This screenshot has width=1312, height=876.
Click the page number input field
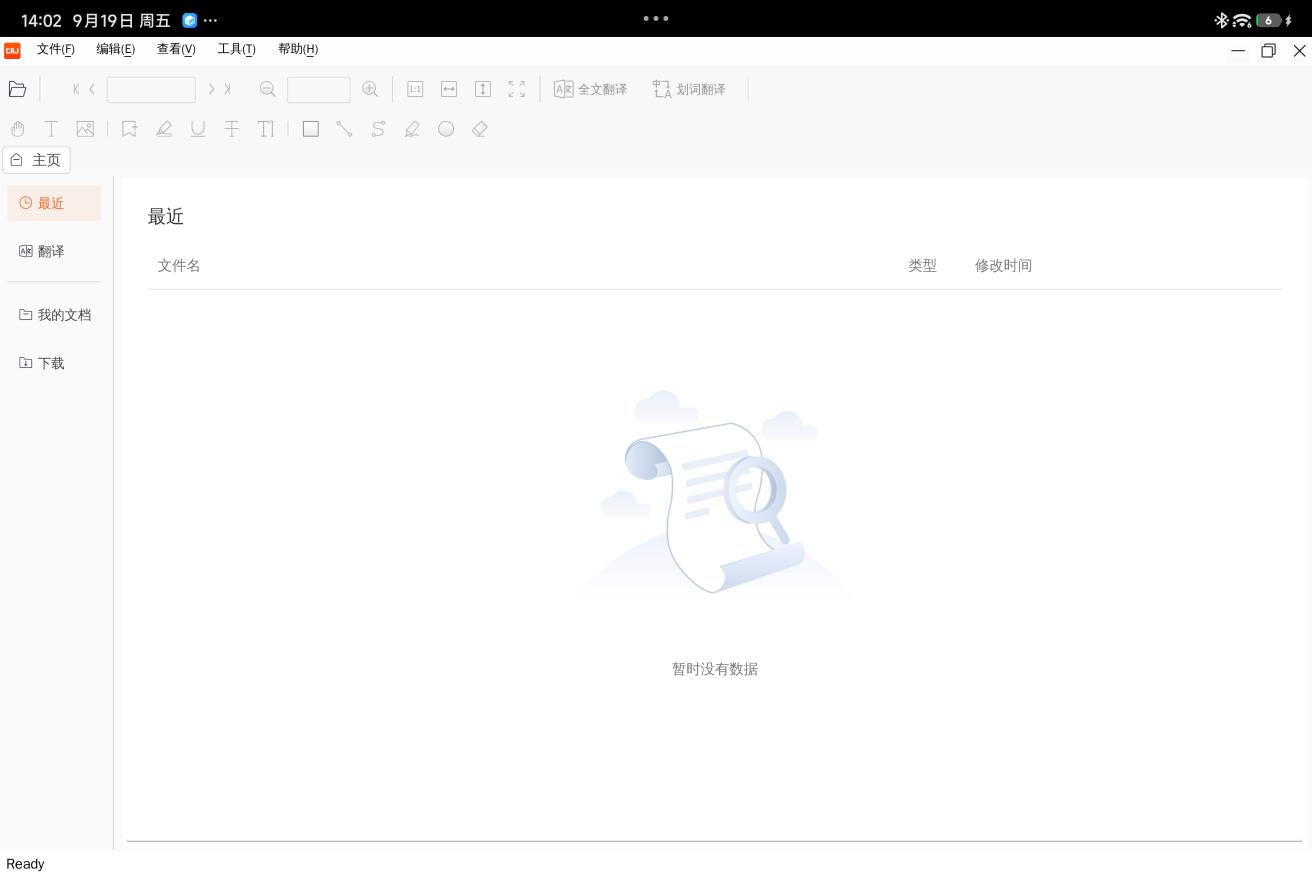pyautogui.click(x=151, y=89)
